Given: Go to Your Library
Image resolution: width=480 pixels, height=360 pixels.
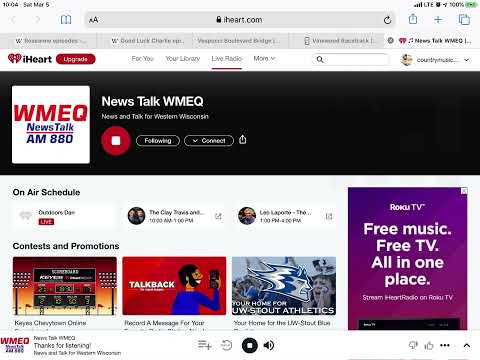Looking at the screenshot, I should tap(183, 59).
